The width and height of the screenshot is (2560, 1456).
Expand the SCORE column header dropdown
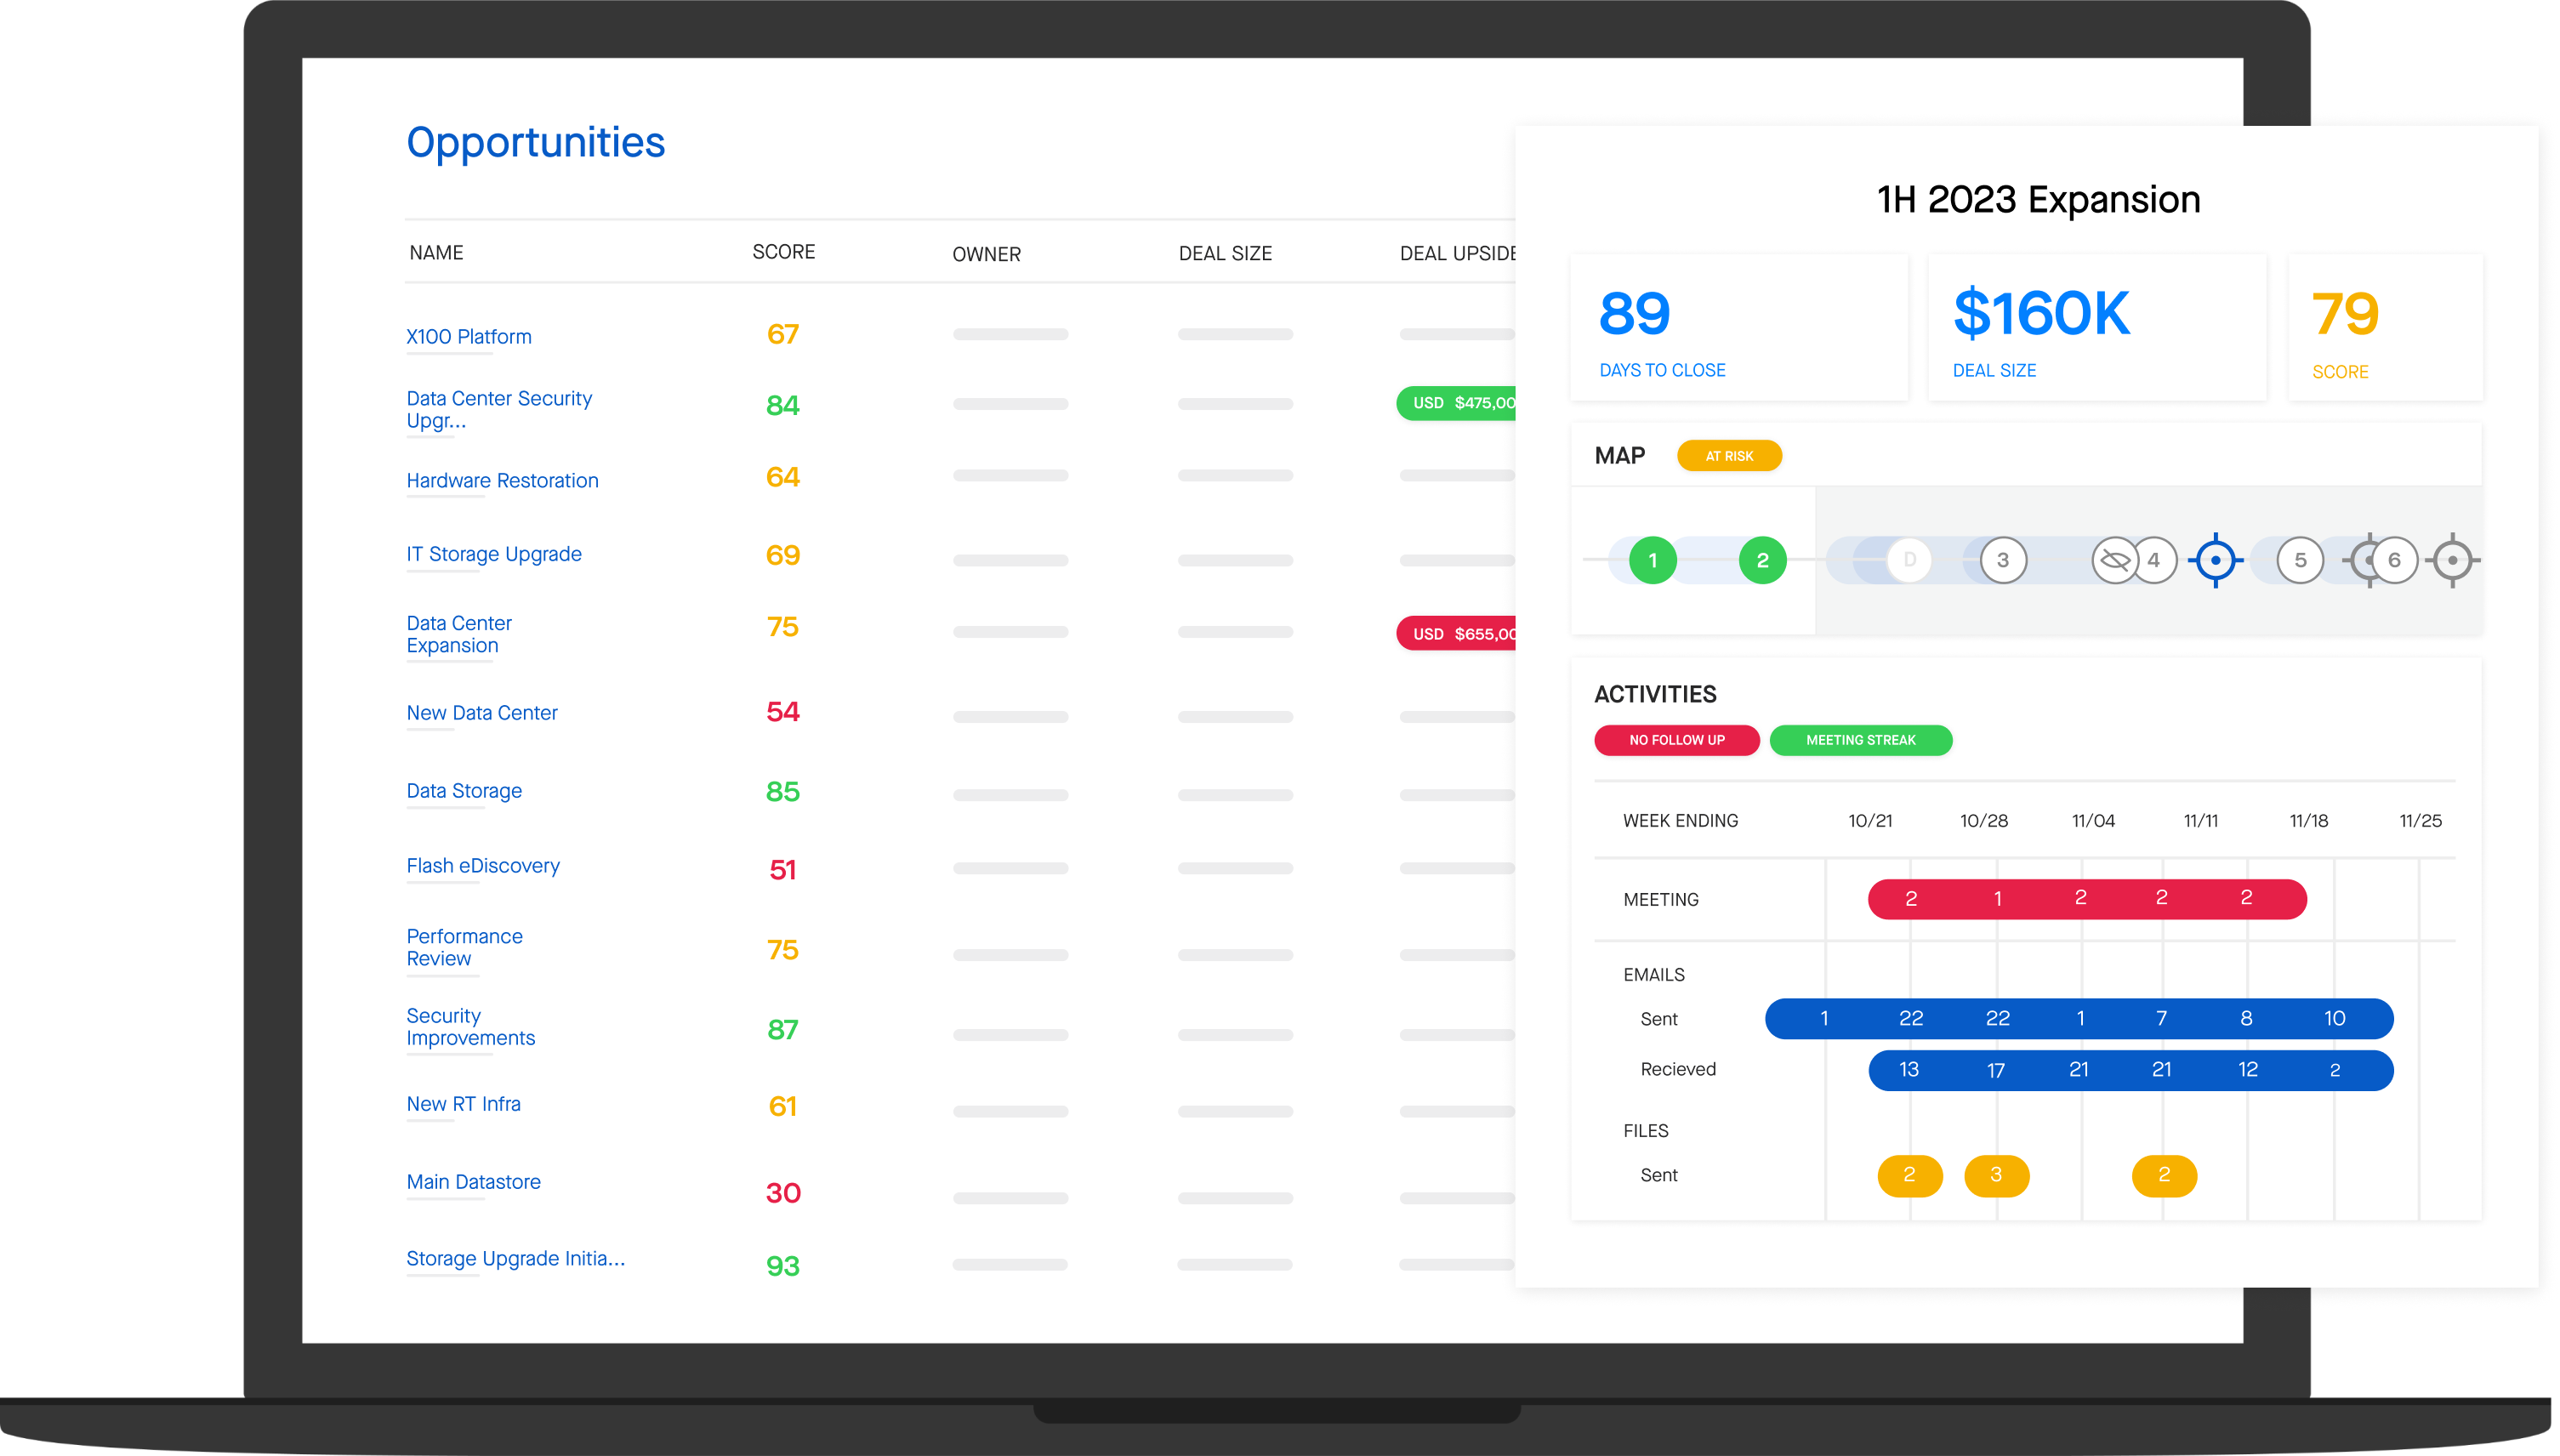pos(781,252)
